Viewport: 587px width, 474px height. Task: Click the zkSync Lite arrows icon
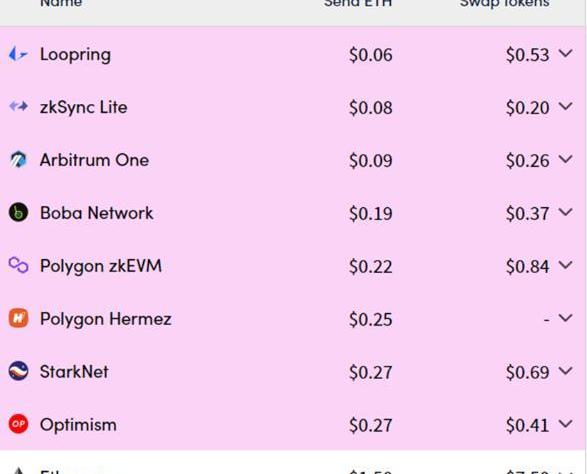tap(18, 107)
